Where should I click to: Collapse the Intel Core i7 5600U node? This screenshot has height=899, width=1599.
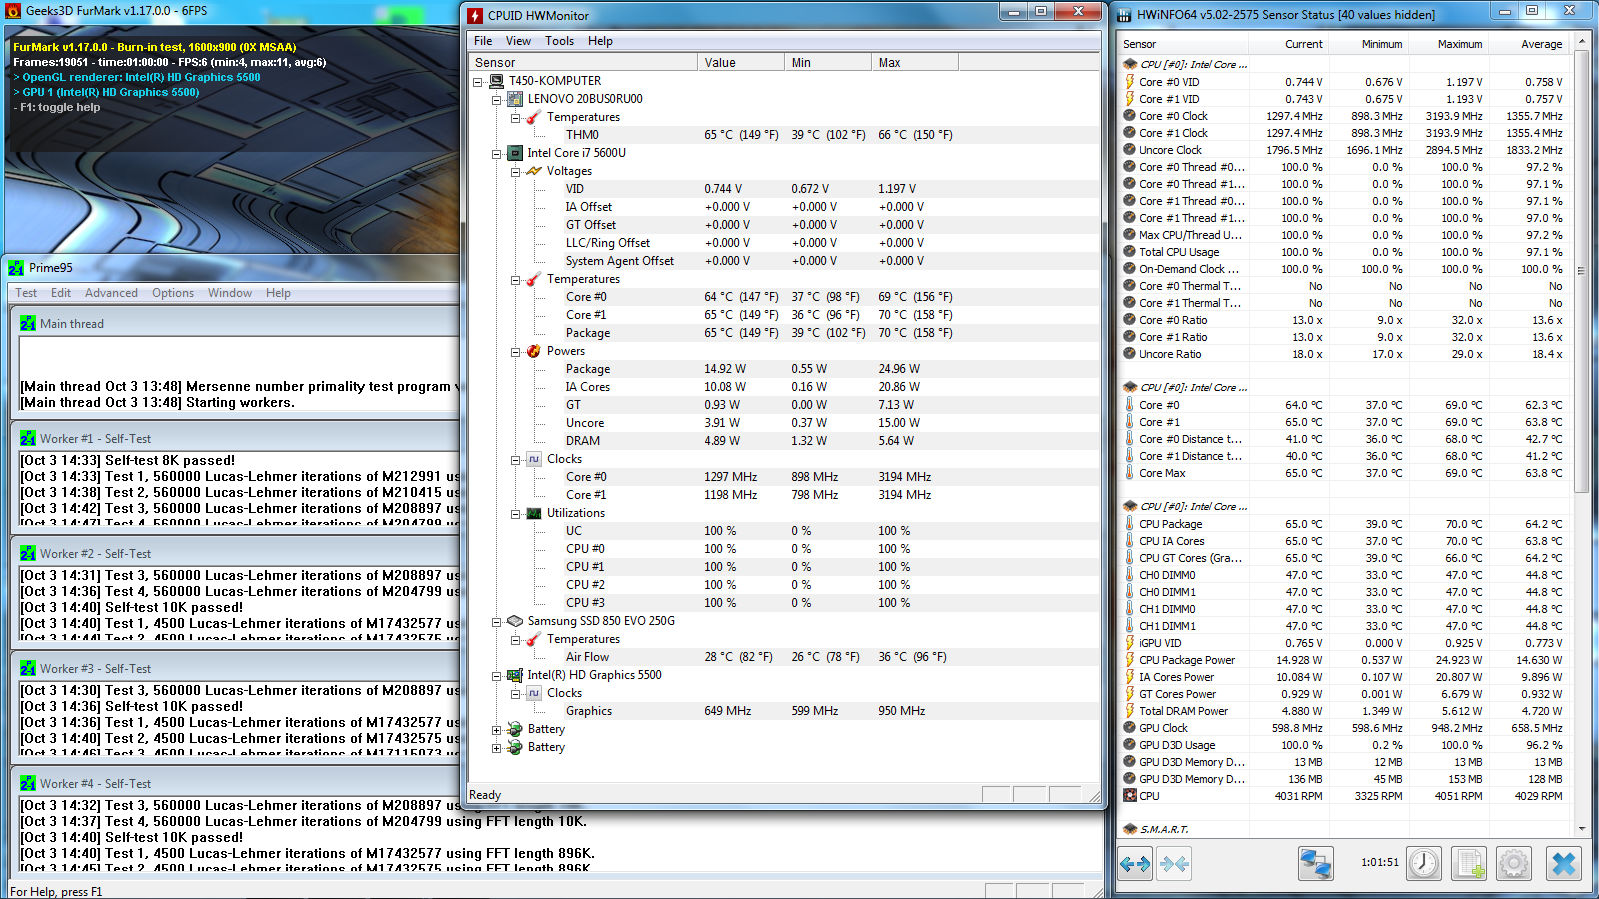pyautogui.click(x=497, y=154)
